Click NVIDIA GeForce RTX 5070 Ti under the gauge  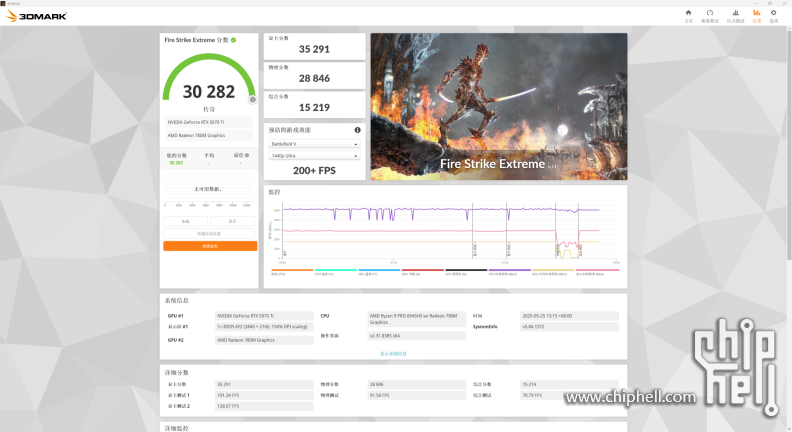point(209,122)
